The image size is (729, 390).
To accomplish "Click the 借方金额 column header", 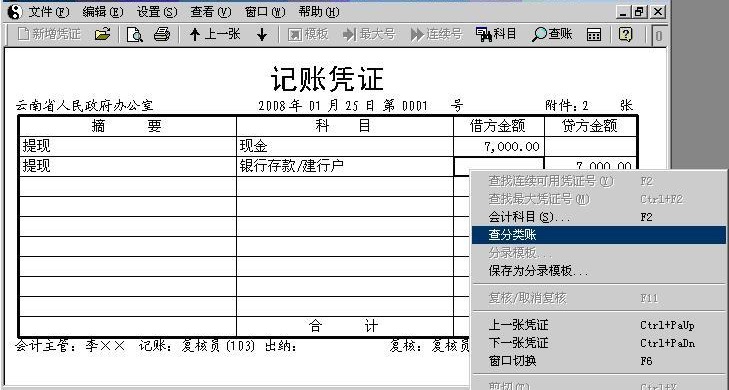I will pyautogui.click(x=498, y=126).
